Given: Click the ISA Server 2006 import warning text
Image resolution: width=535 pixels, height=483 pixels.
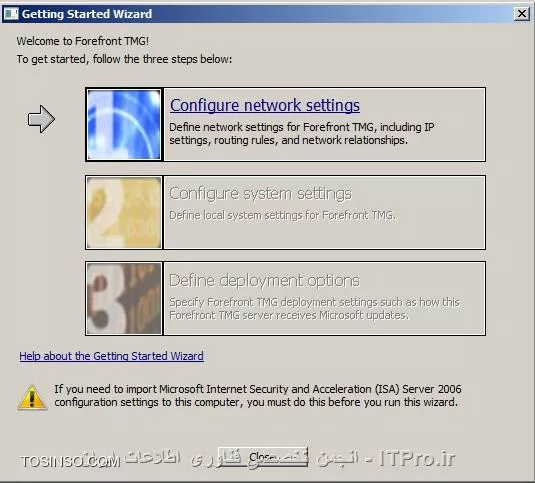Looking at the screenshot, I should click(x=258, y=396).
